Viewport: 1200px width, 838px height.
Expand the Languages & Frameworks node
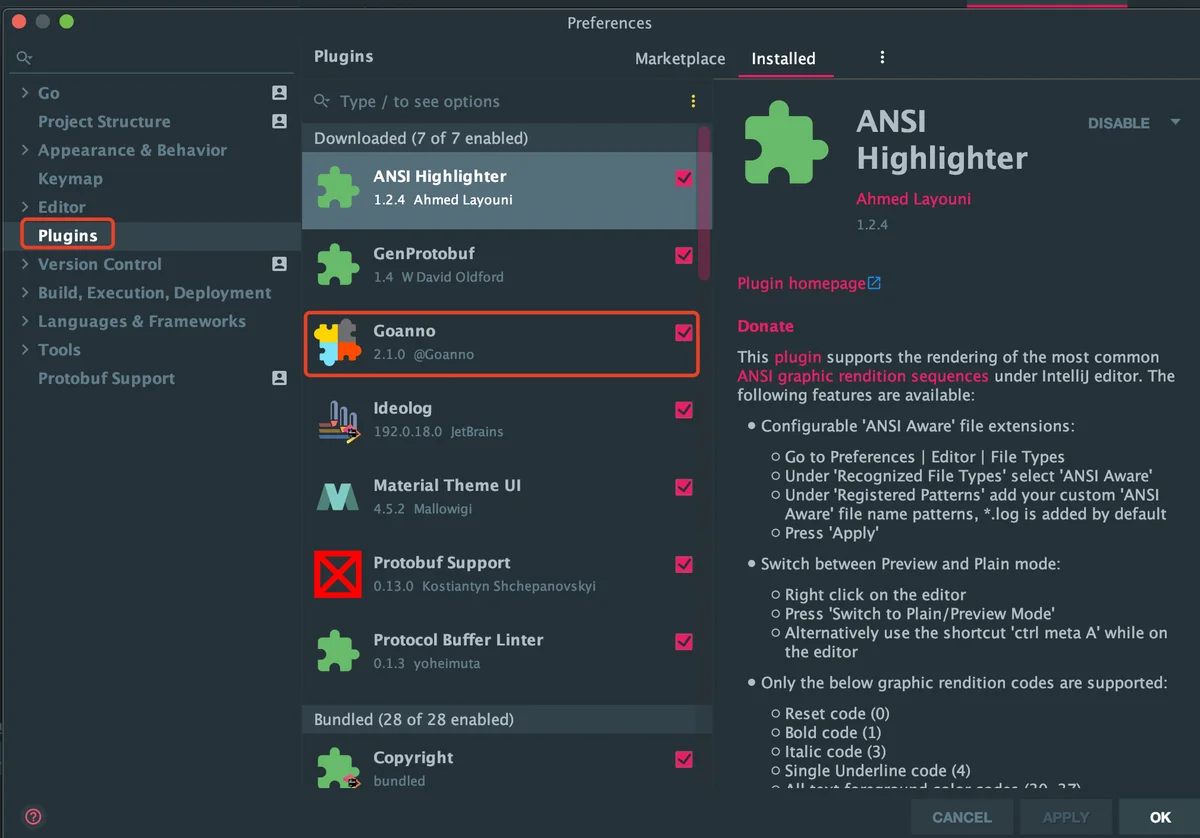click(25, 321)
